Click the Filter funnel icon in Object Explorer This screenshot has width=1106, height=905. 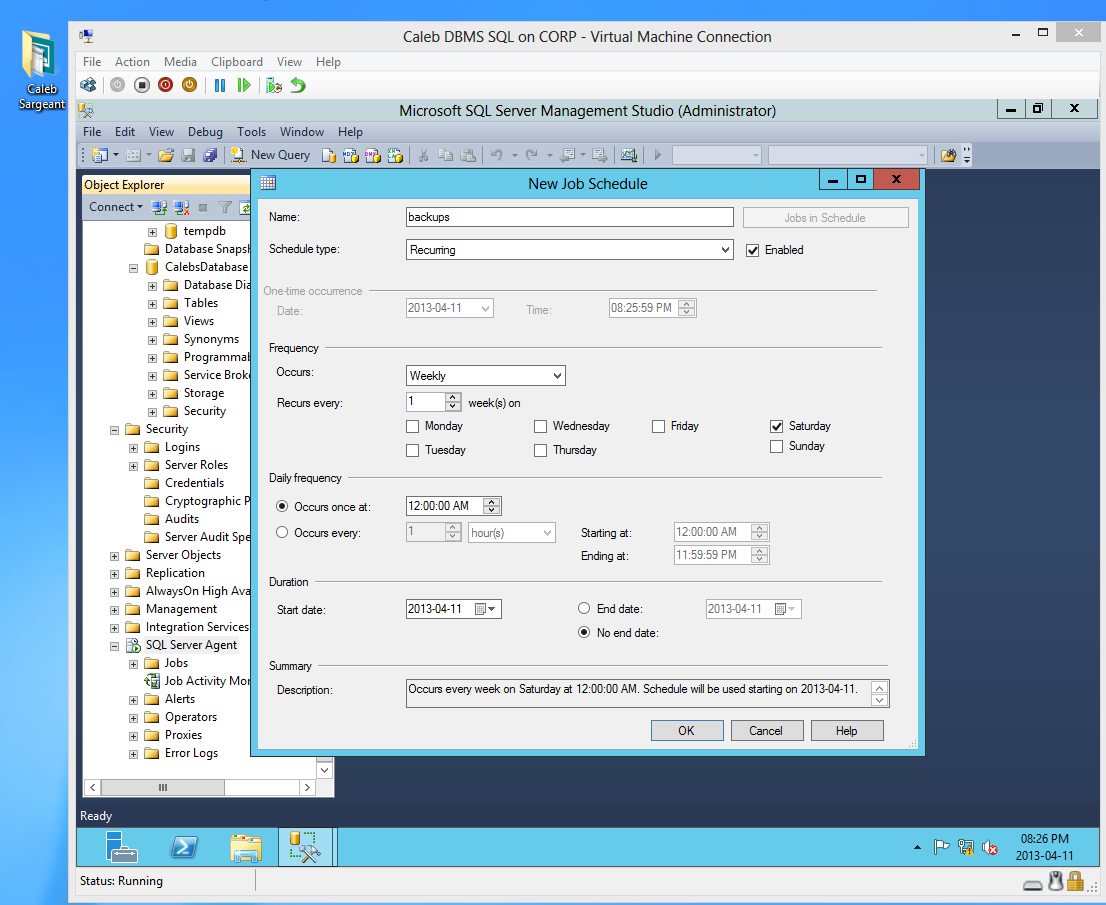click(225, 207)
